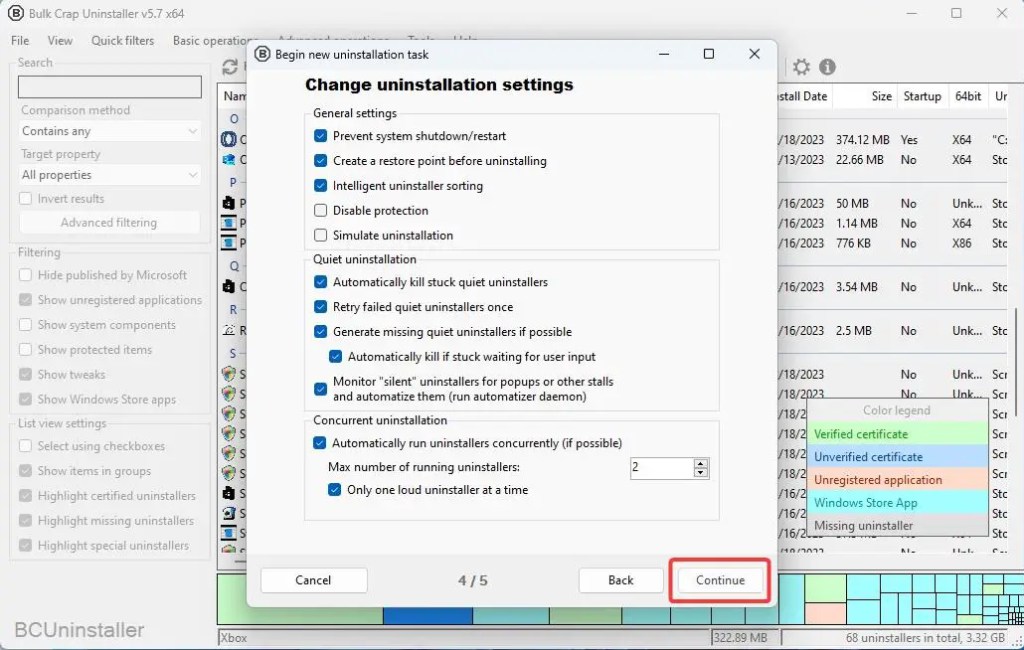
Task: Toggle Generate missing quiet uninstallers if possible
Action: coord(320,332)
